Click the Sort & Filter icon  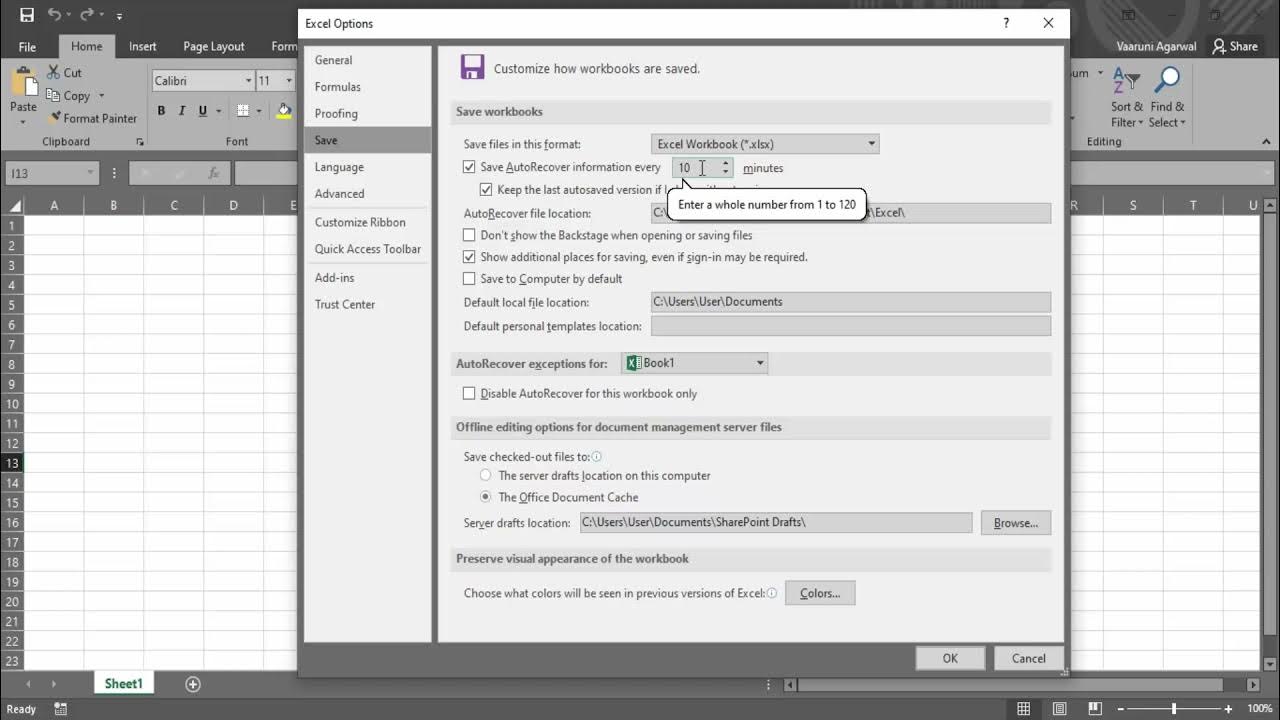click(x=1127, y=82)
